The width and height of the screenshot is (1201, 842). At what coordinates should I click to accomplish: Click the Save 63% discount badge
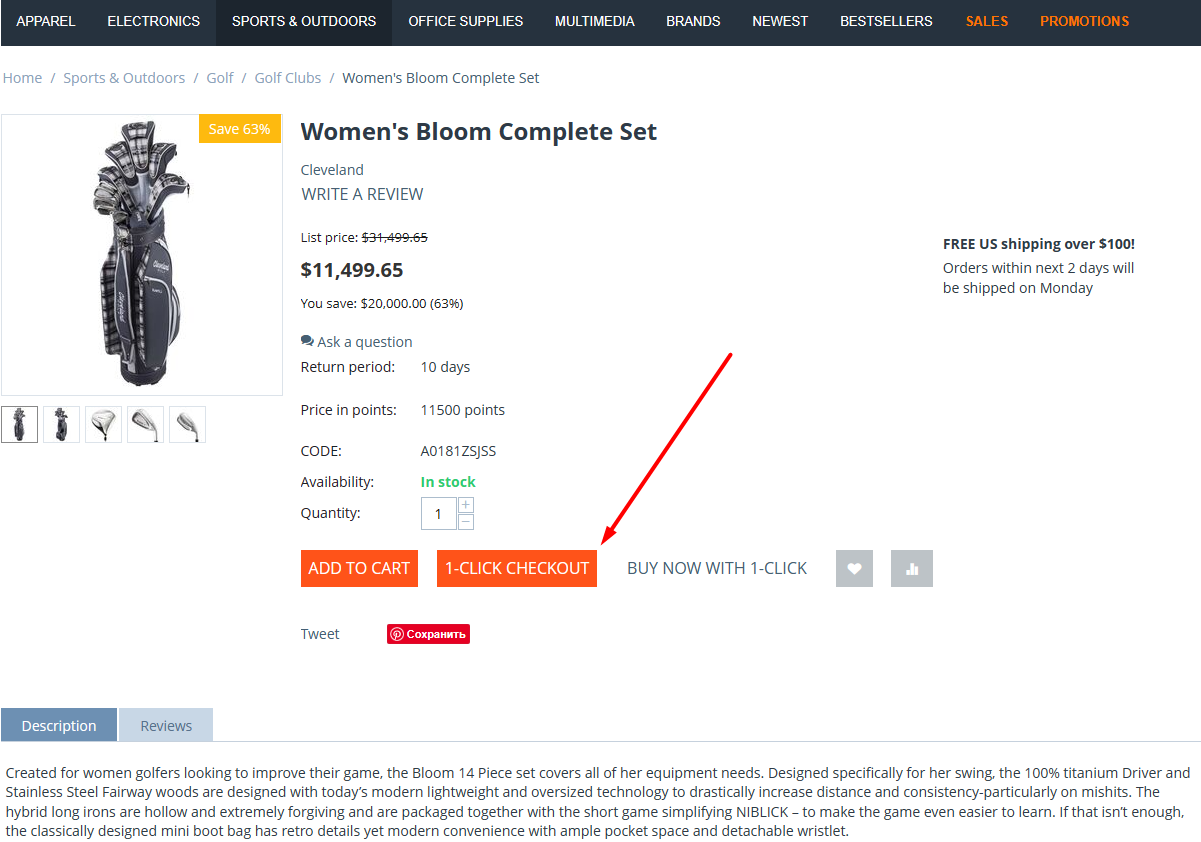[240, 129]
